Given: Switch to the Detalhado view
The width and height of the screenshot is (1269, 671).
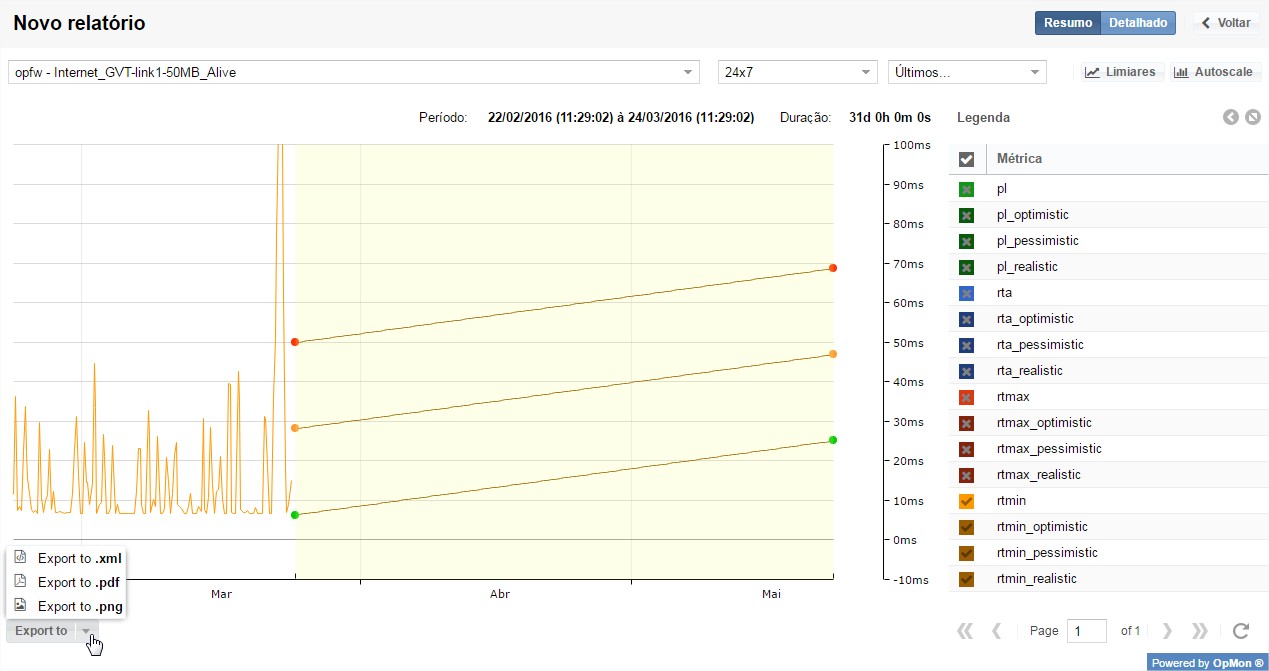Looking at the screenshot, I should (1138, 23).
